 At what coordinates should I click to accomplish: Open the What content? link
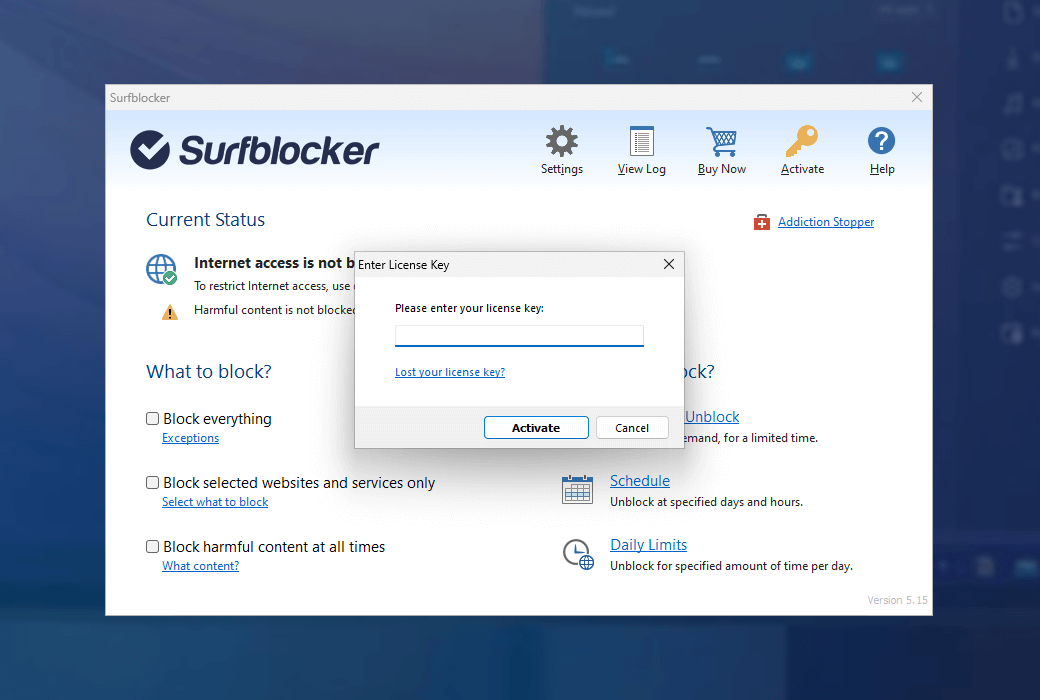tap(200, 566)
